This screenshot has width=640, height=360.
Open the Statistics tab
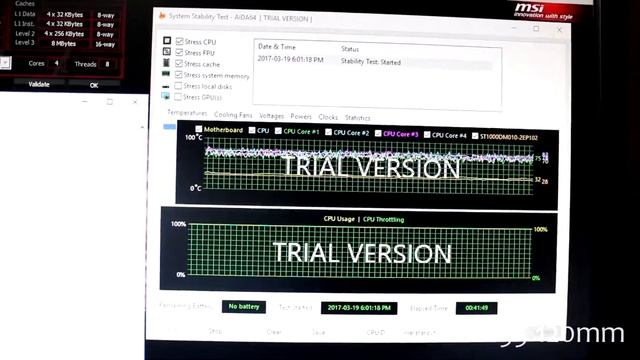coord(357,118)
